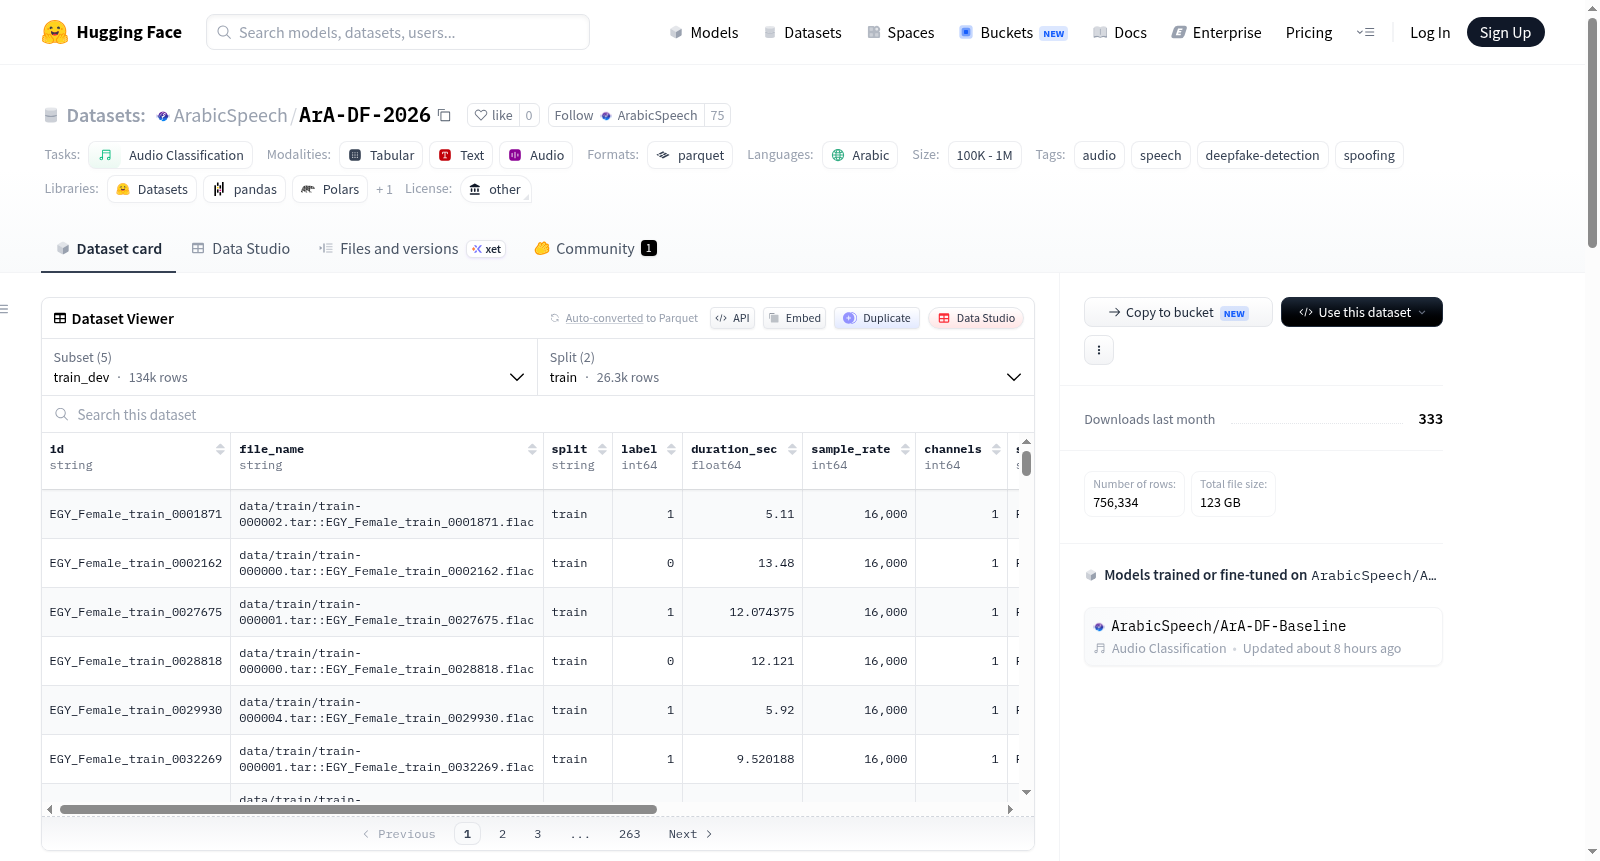The height and width of the screenshot is (861, 1600).
Task: Click the Log In link
Action: click(1429, 32)
